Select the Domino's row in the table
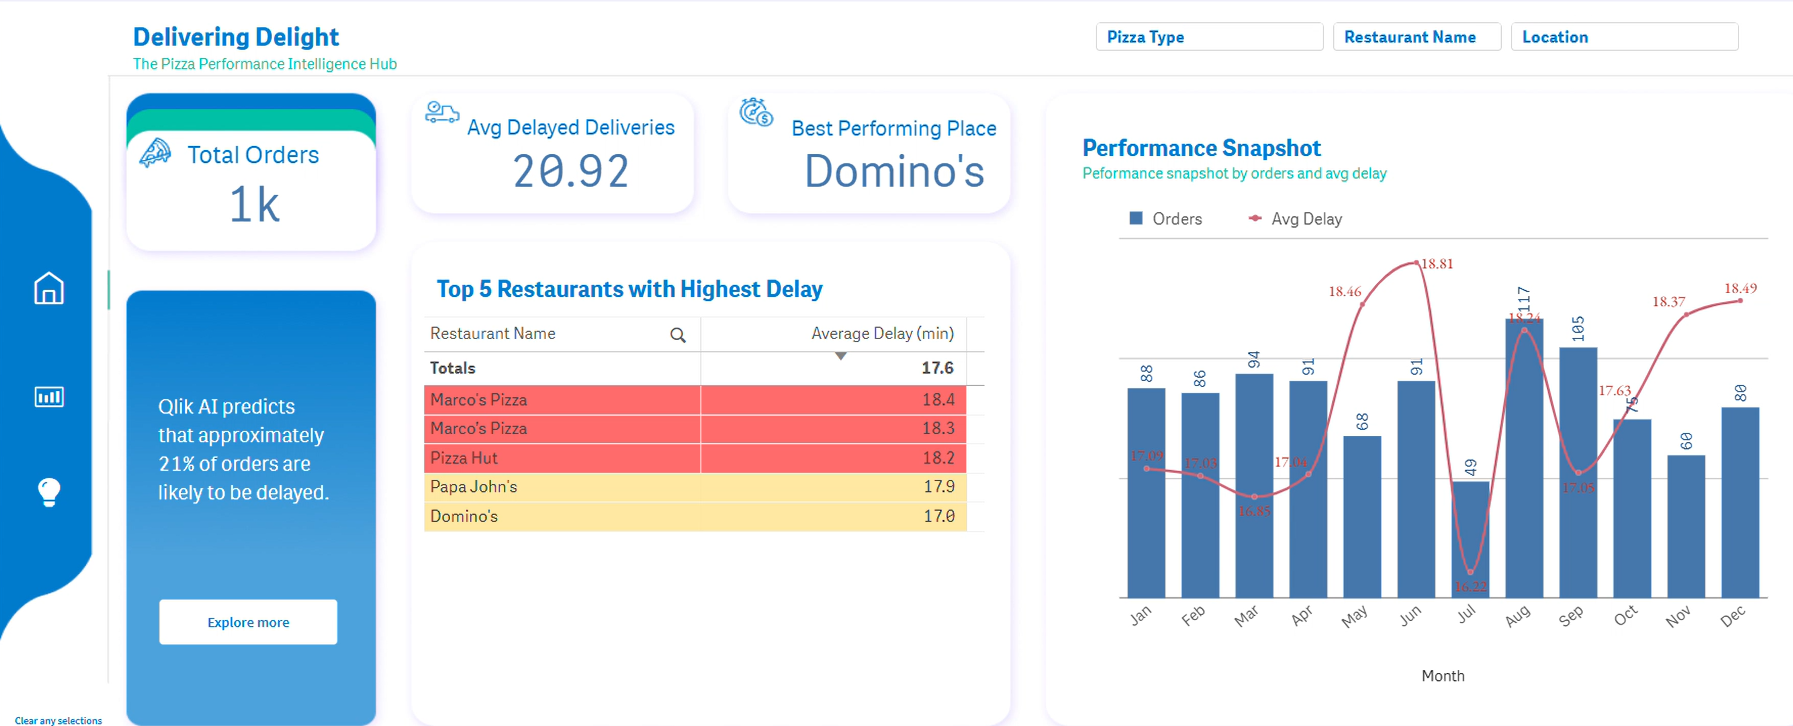The height and width of the screenshot is (726, 1793). pyautogui.click(x=695, y=516)
